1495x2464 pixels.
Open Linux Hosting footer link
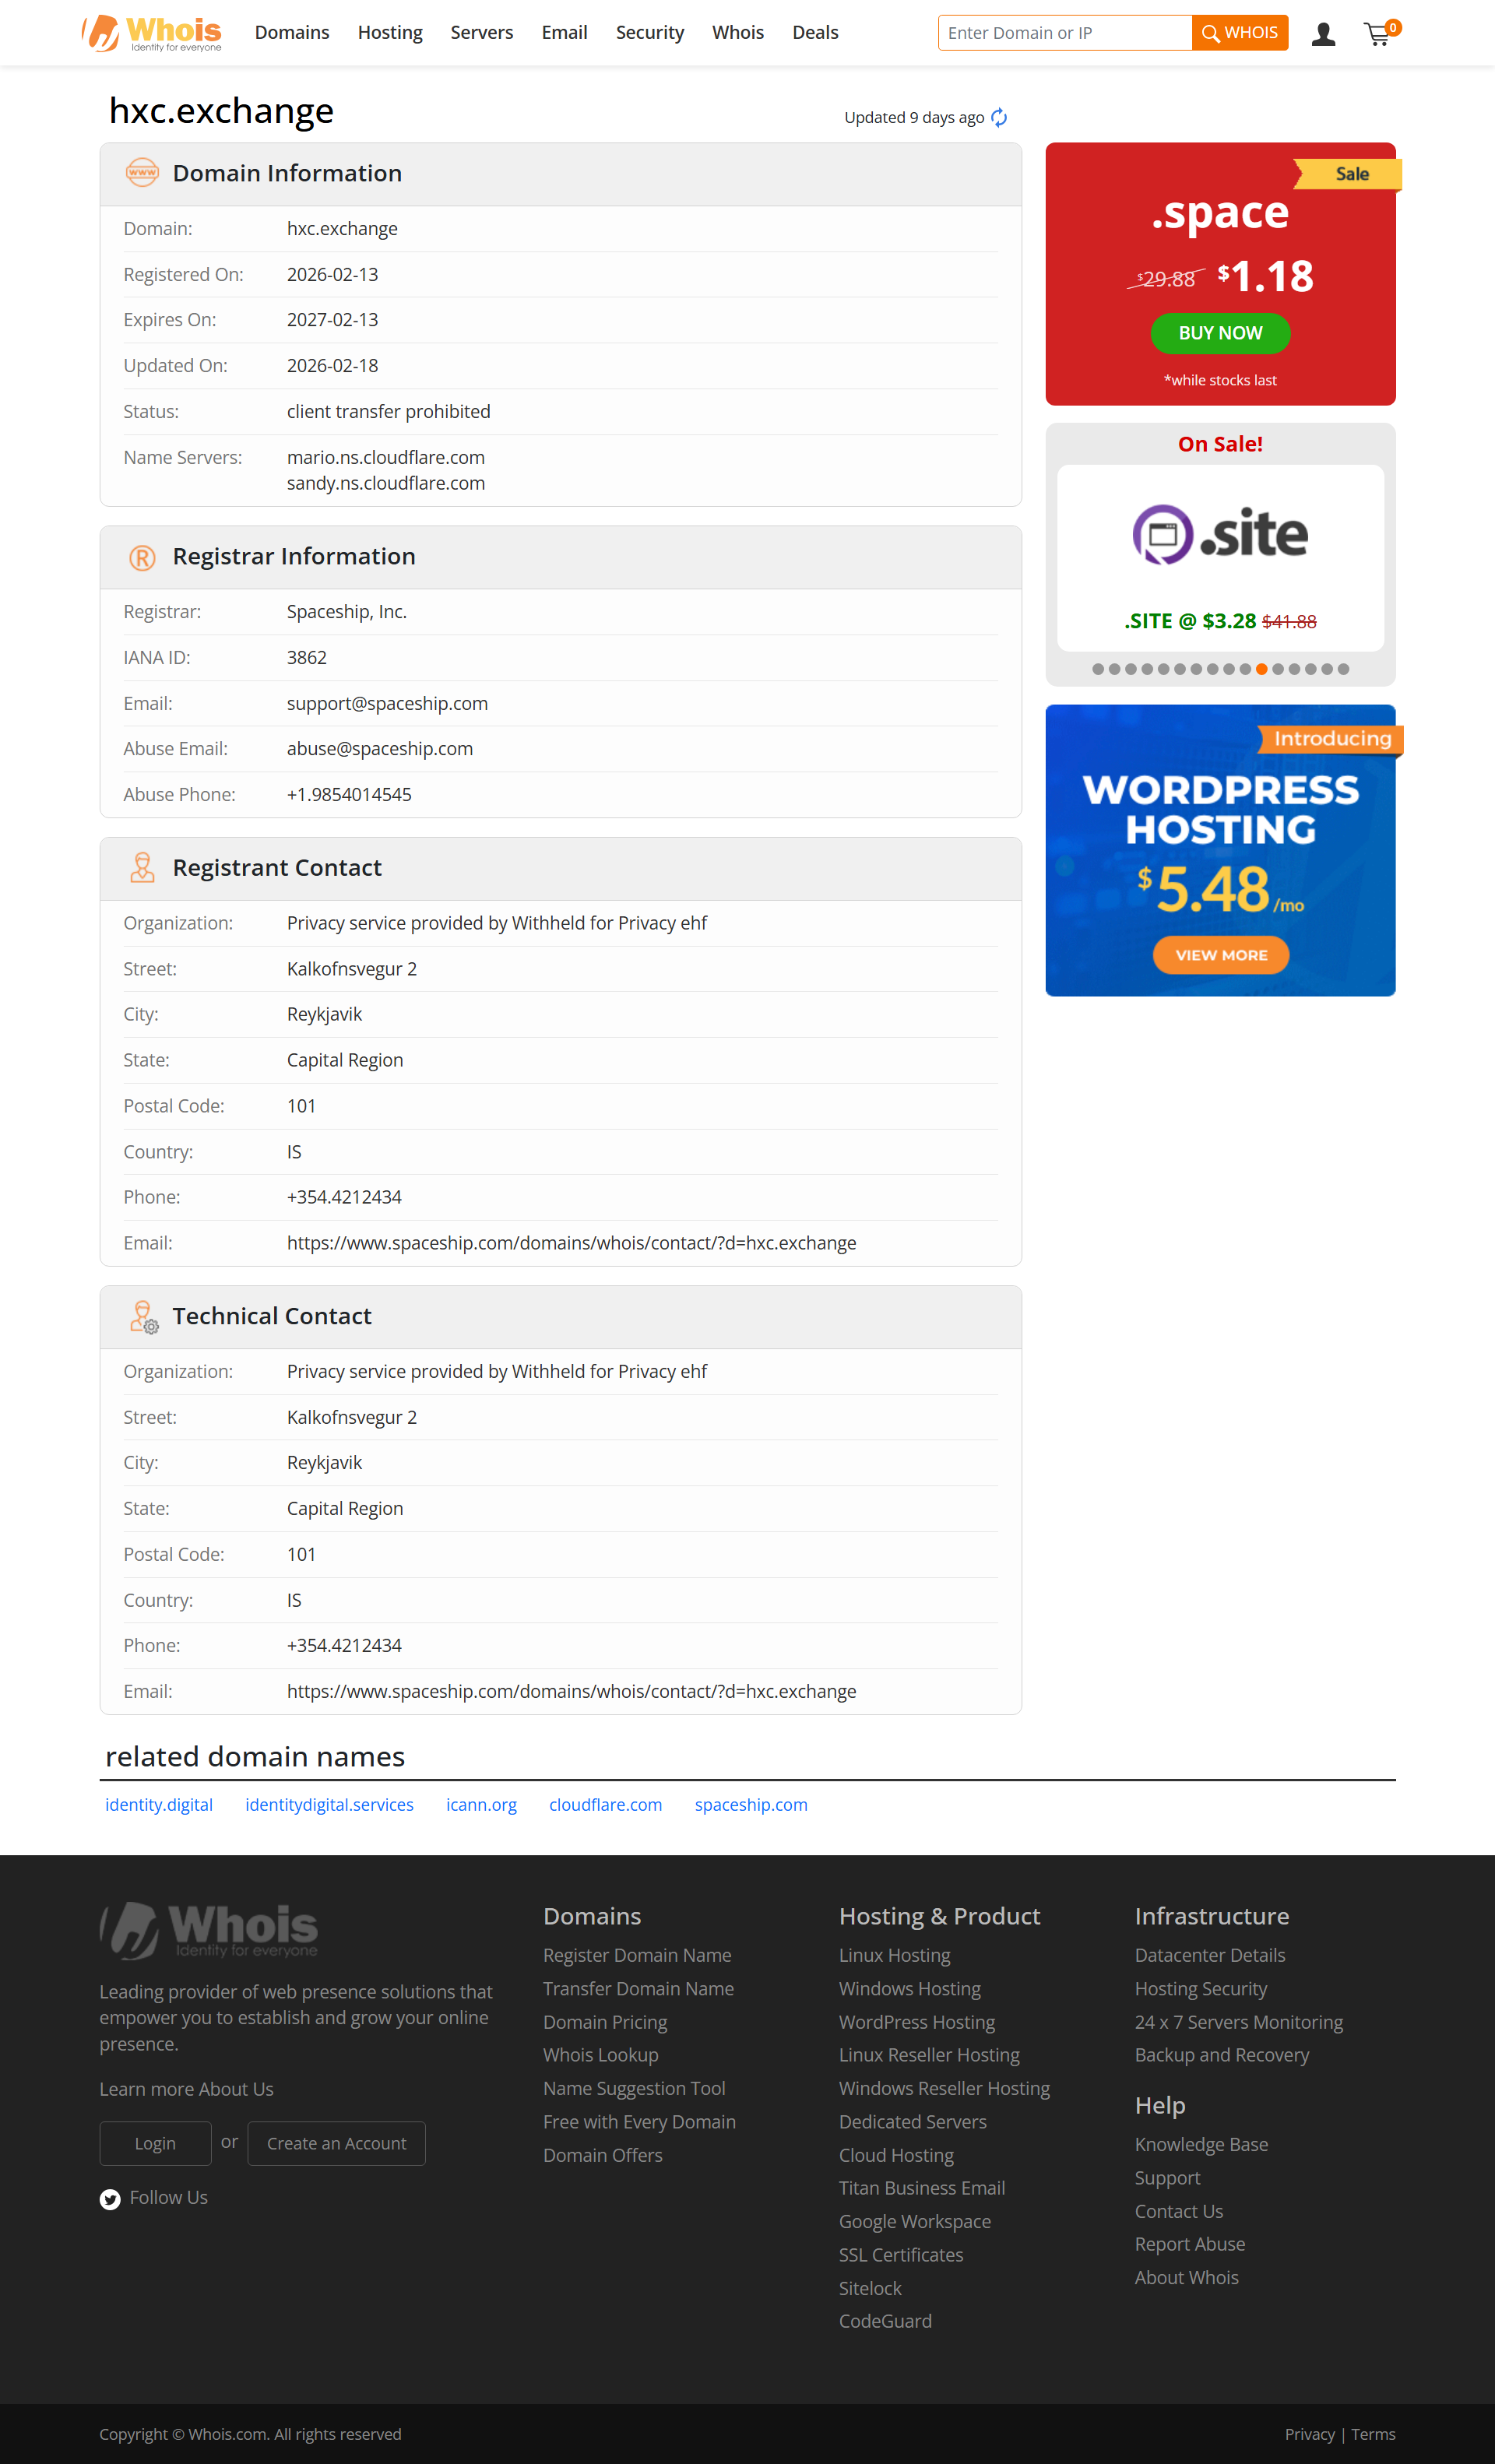click(894, 1956)
